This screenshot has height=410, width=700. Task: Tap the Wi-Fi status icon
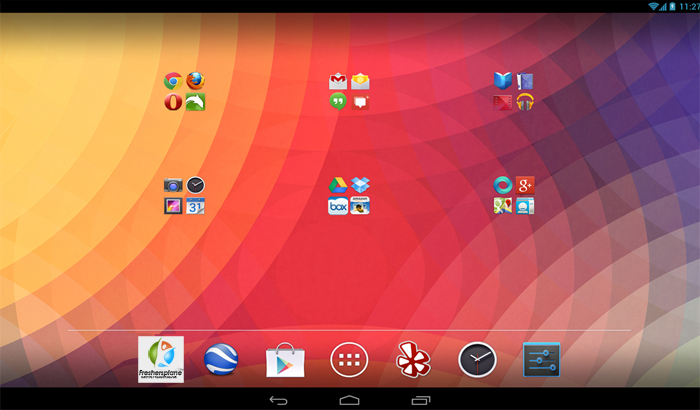pos(655,6)
